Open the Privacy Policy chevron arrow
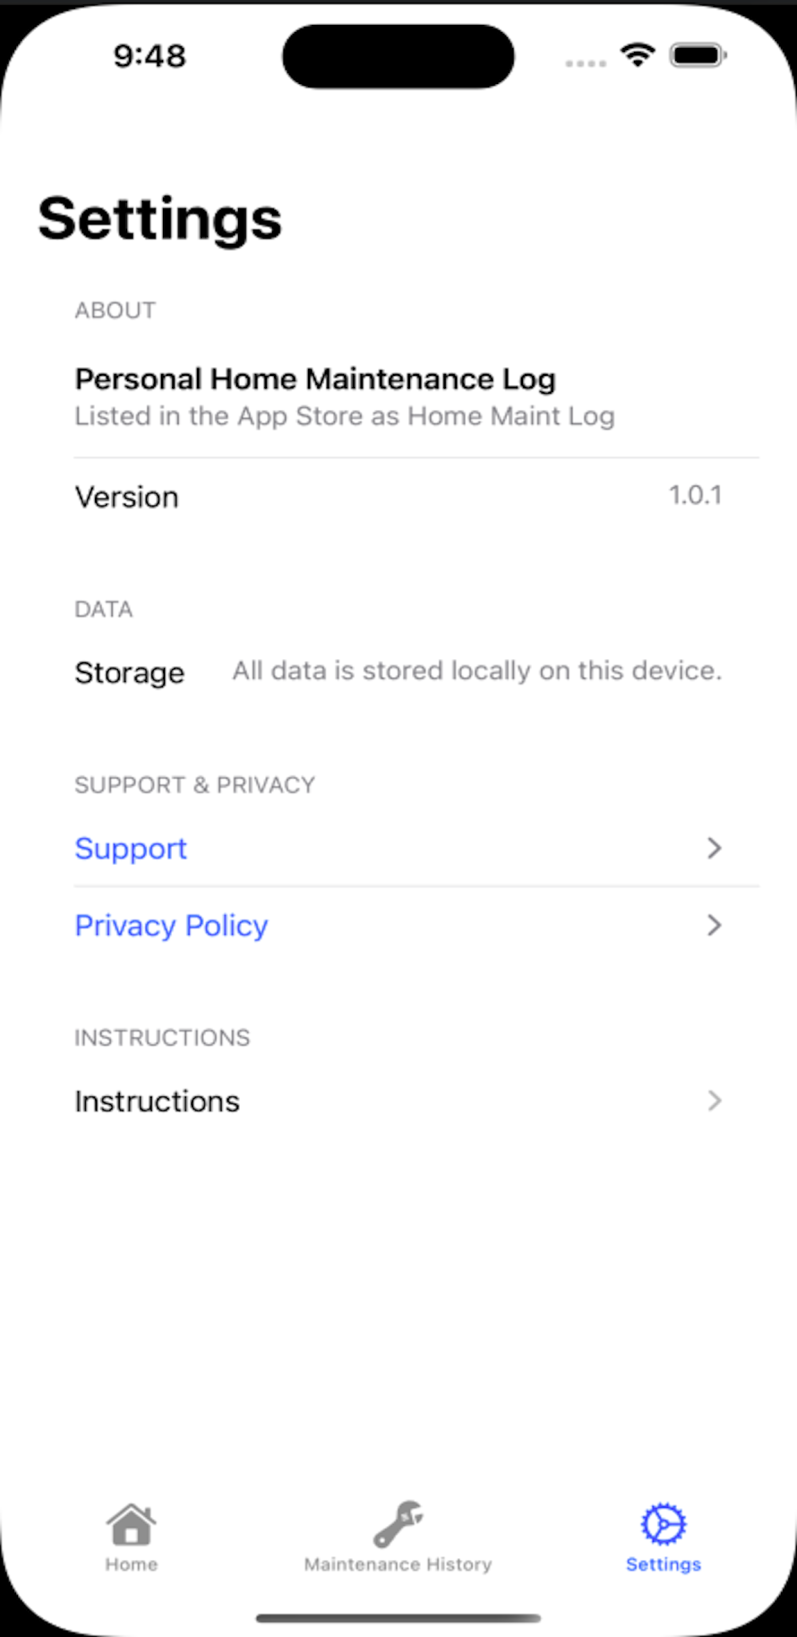The image size is (797, 1637). (714, 925)
